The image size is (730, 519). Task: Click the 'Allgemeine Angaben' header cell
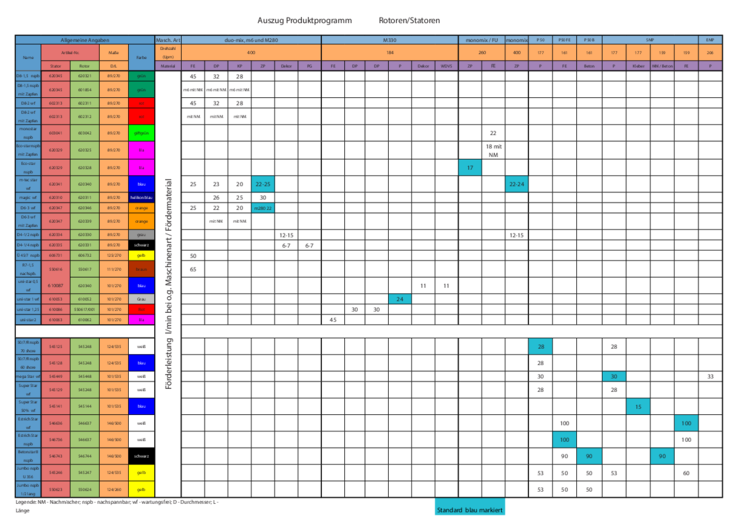pyautogui.click(x=84, y=39)
